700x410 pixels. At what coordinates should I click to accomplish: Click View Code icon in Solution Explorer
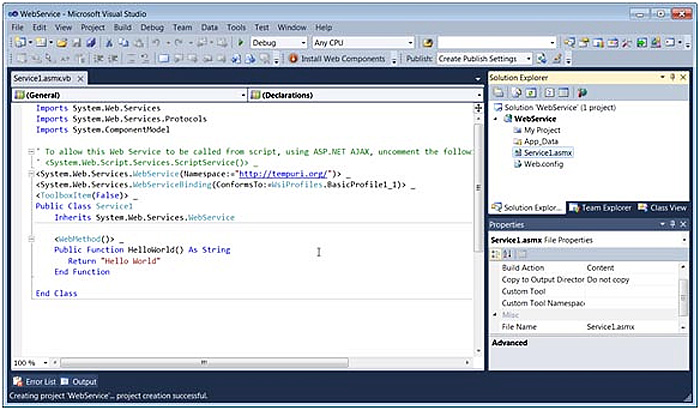pos(550,93)
